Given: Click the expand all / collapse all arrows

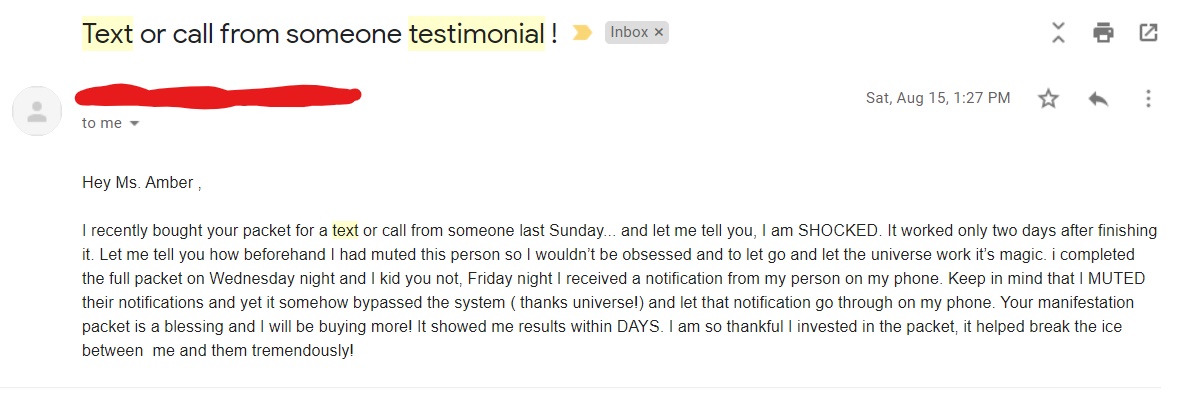Looking at the screenshot, I should click(x=1058, y=32).
